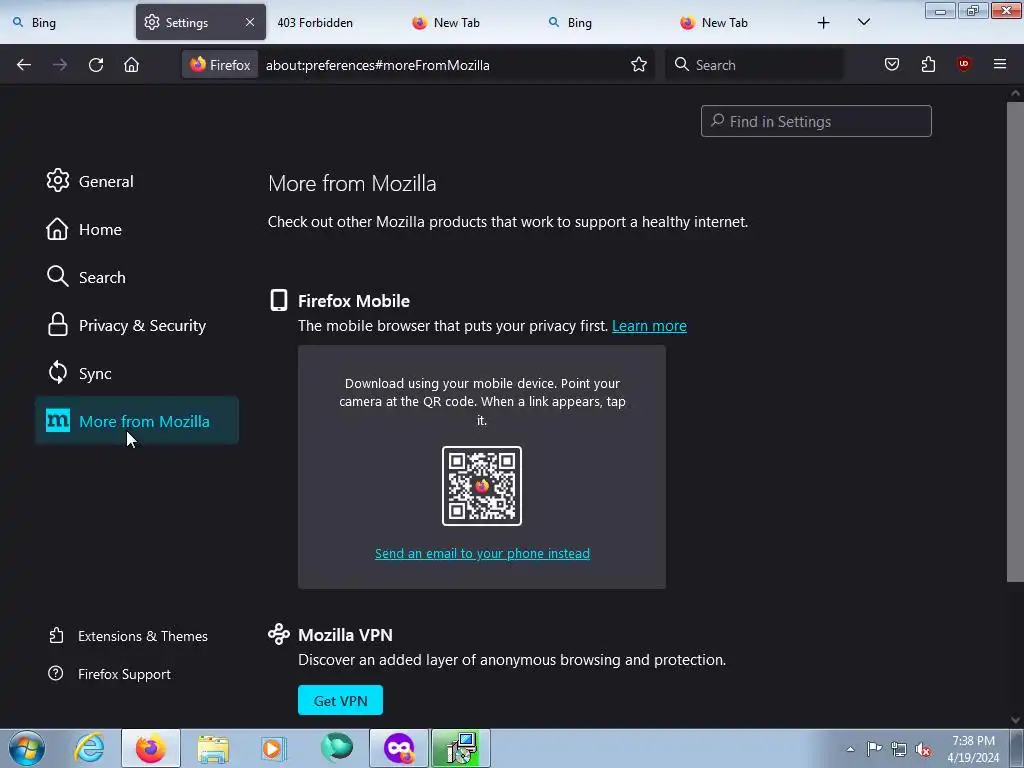The width and height of the screenshot is (1024, 768).
Task: Follow the Learn more link
Action: (x=649, y=326)
